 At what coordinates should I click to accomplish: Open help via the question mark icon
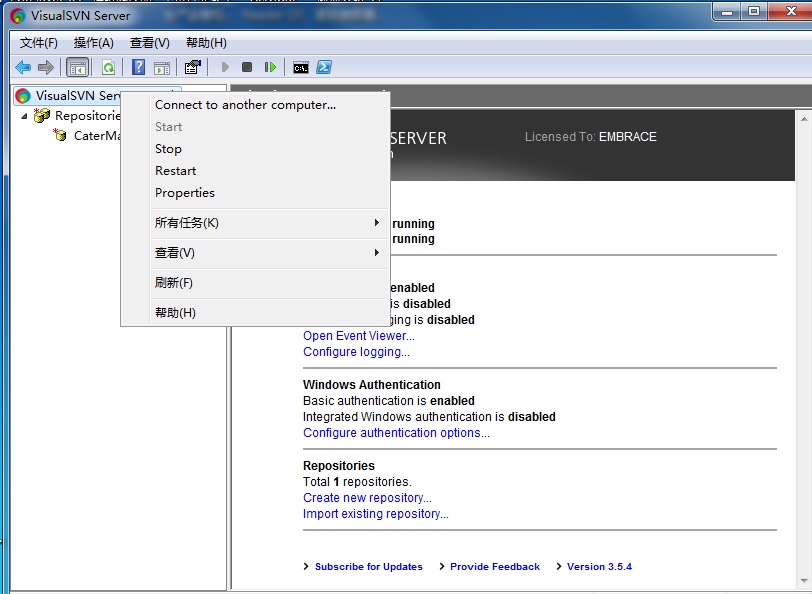tap(138, 67)
